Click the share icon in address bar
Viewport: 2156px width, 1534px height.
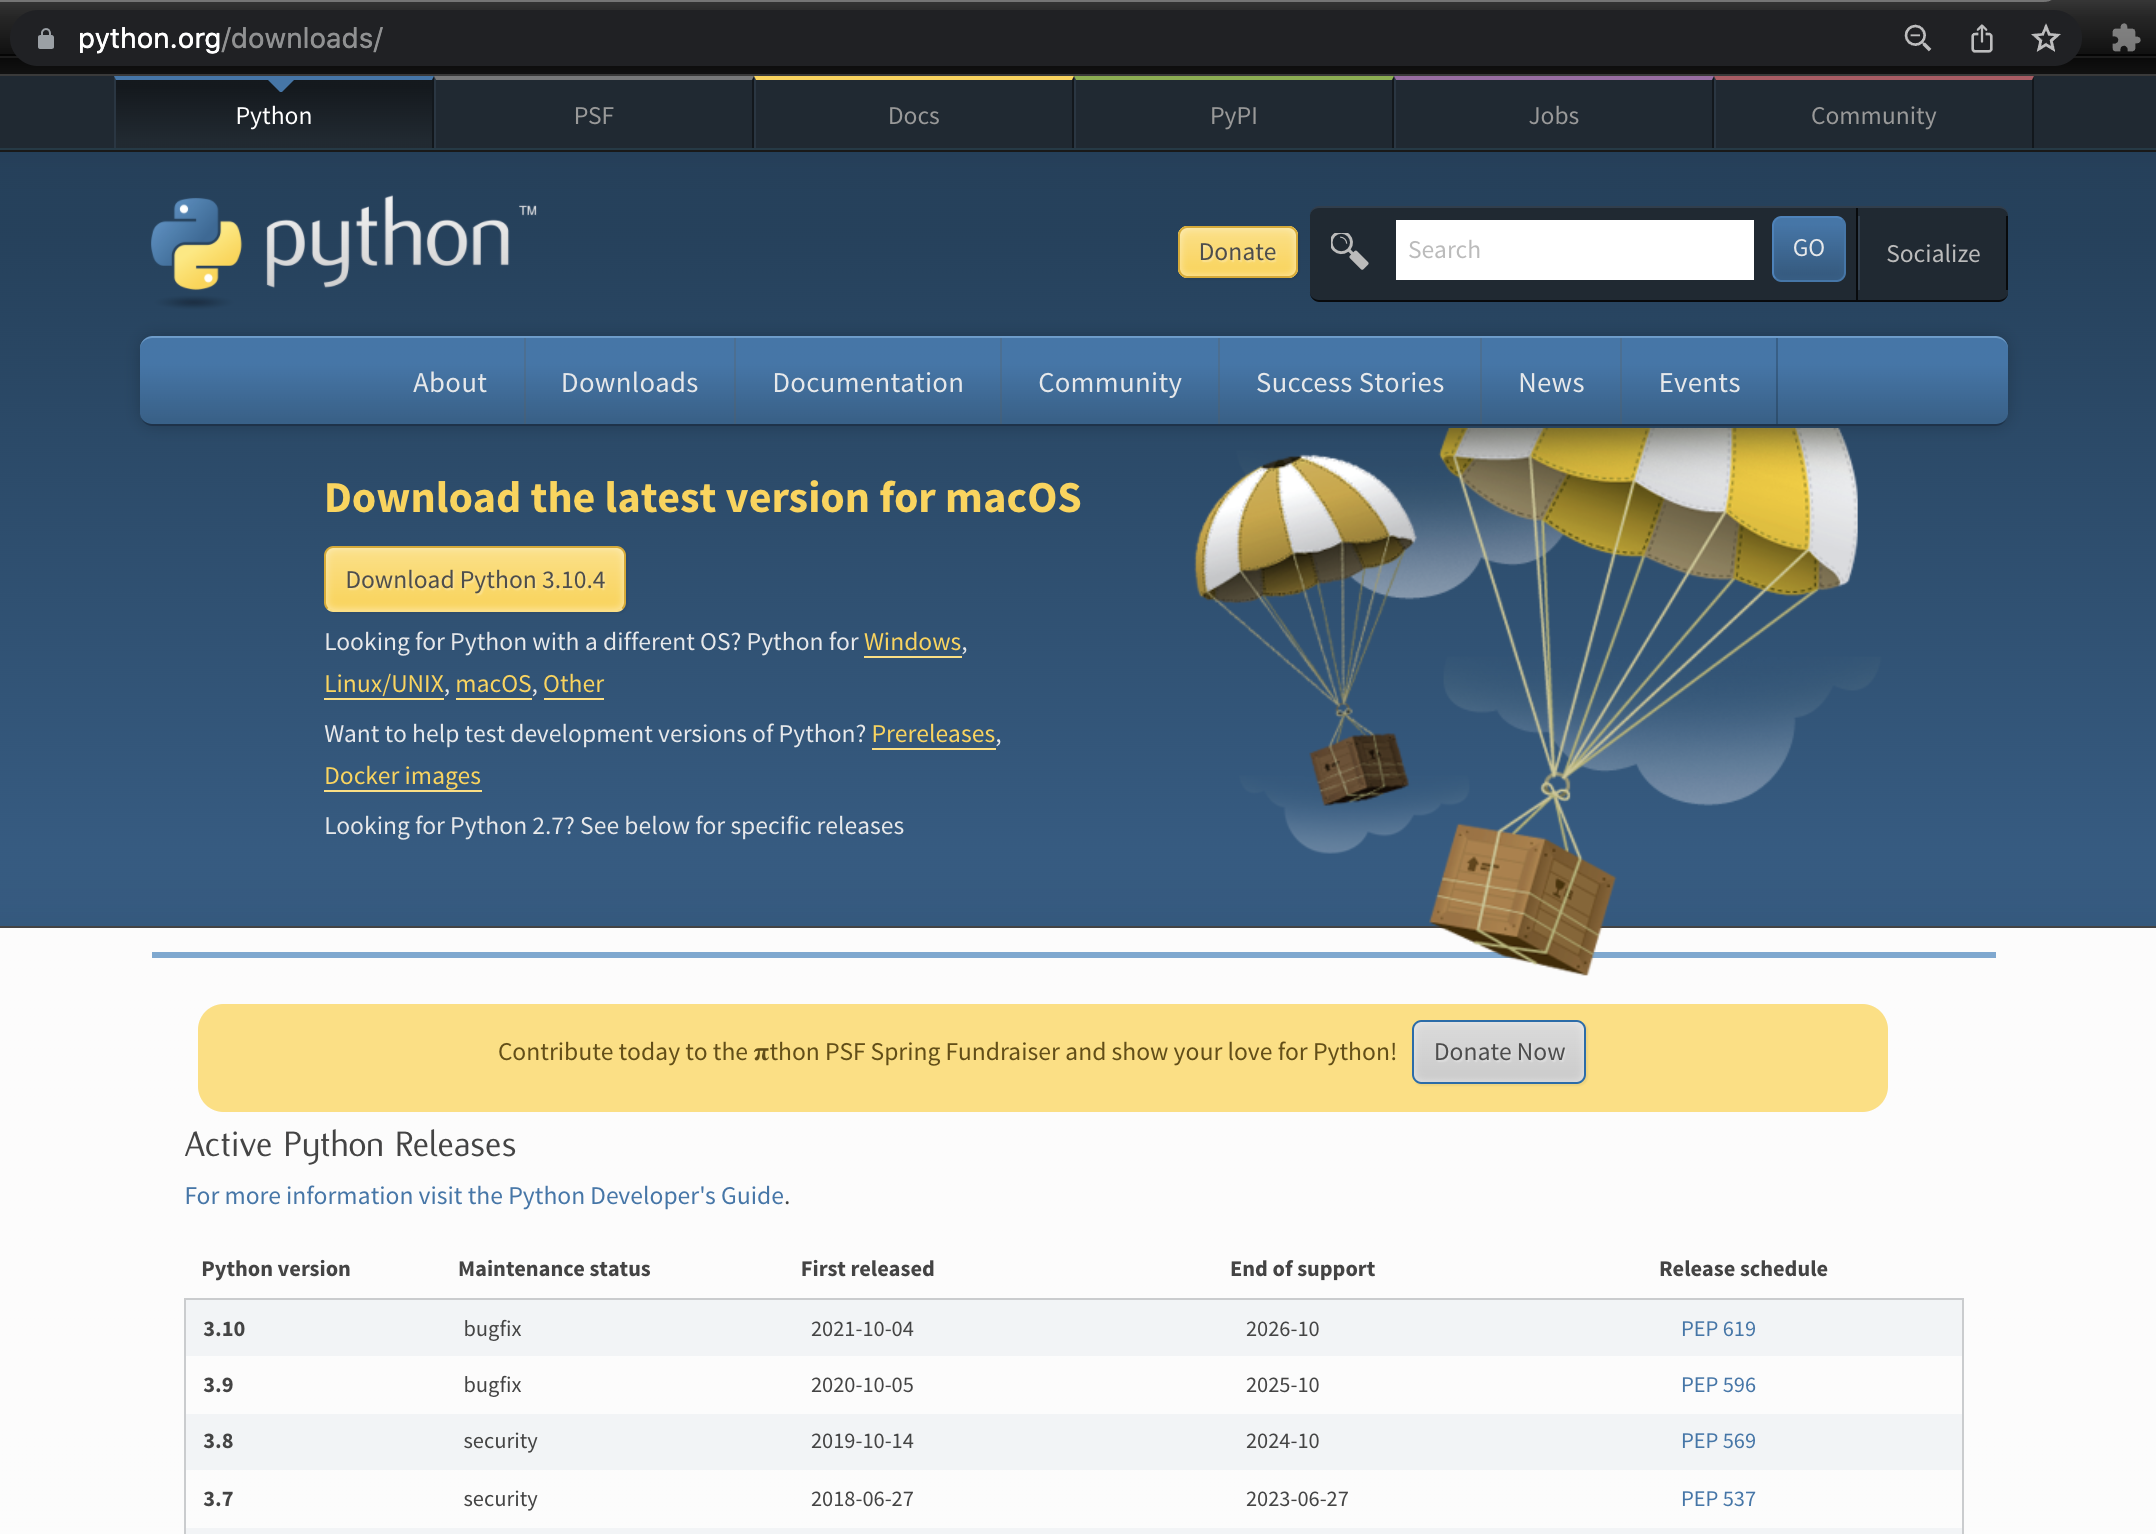pyautogui.click(x=1981, y=39)
